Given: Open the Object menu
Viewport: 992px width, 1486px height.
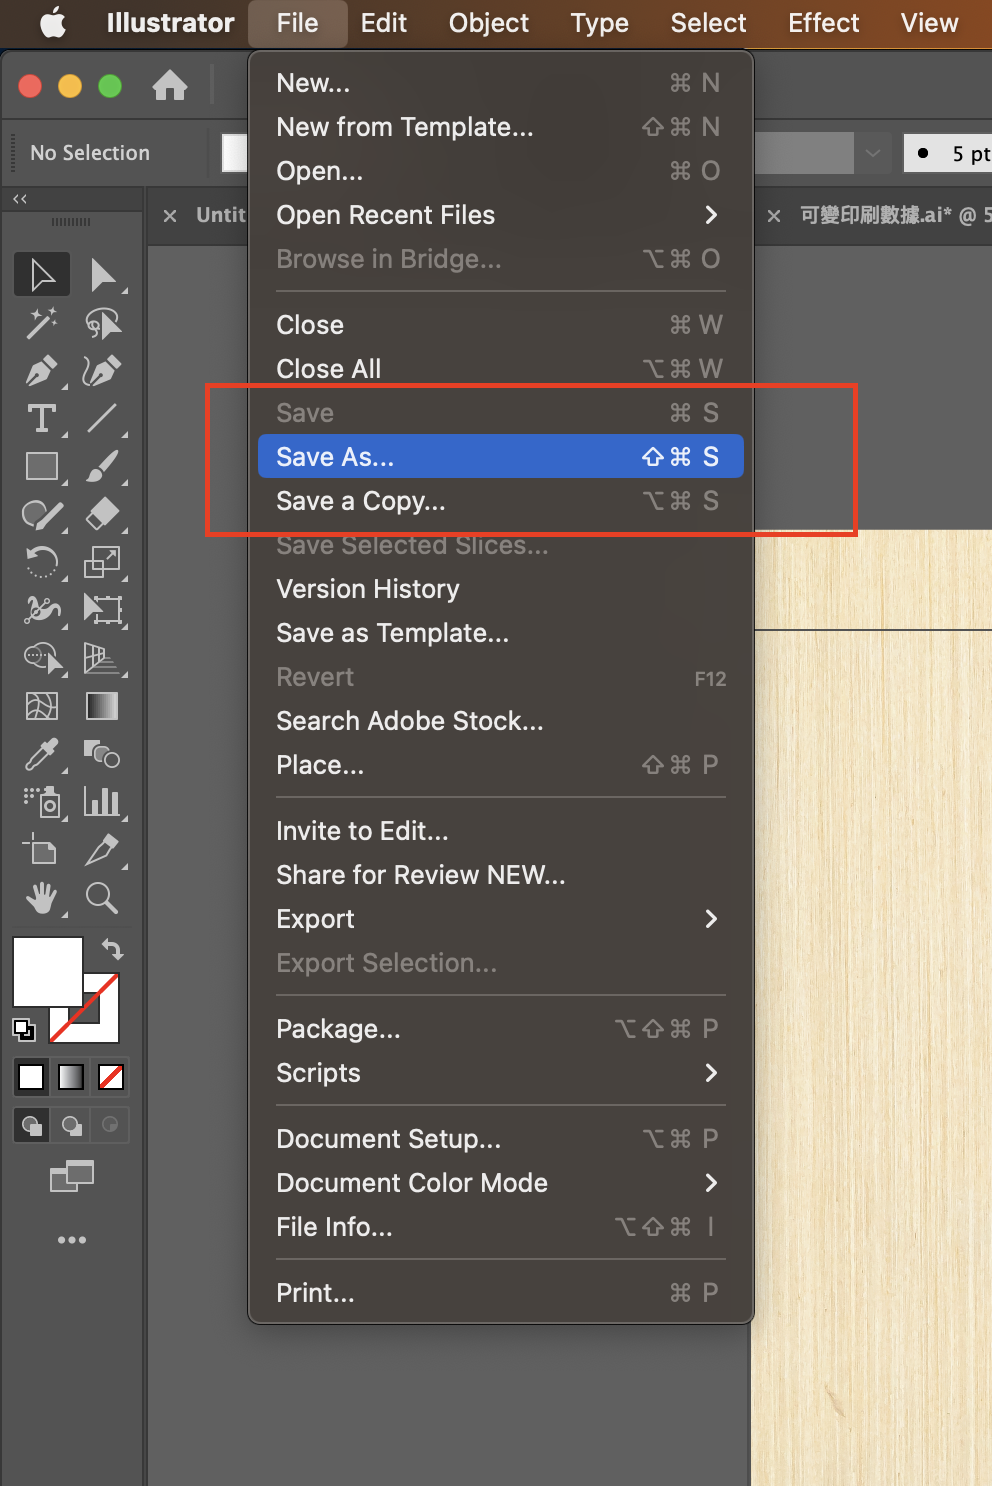Looking at the screenshot, I should [489, 23].
